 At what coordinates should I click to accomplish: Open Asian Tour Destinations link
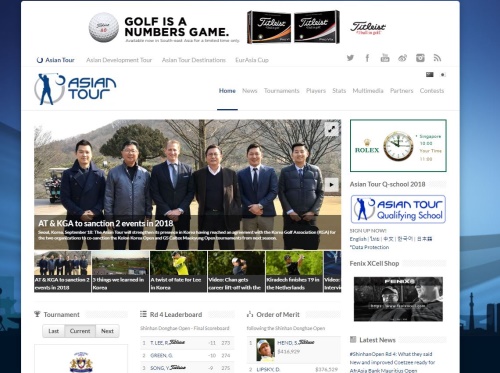pyautogui.click(x=194, y=60)
